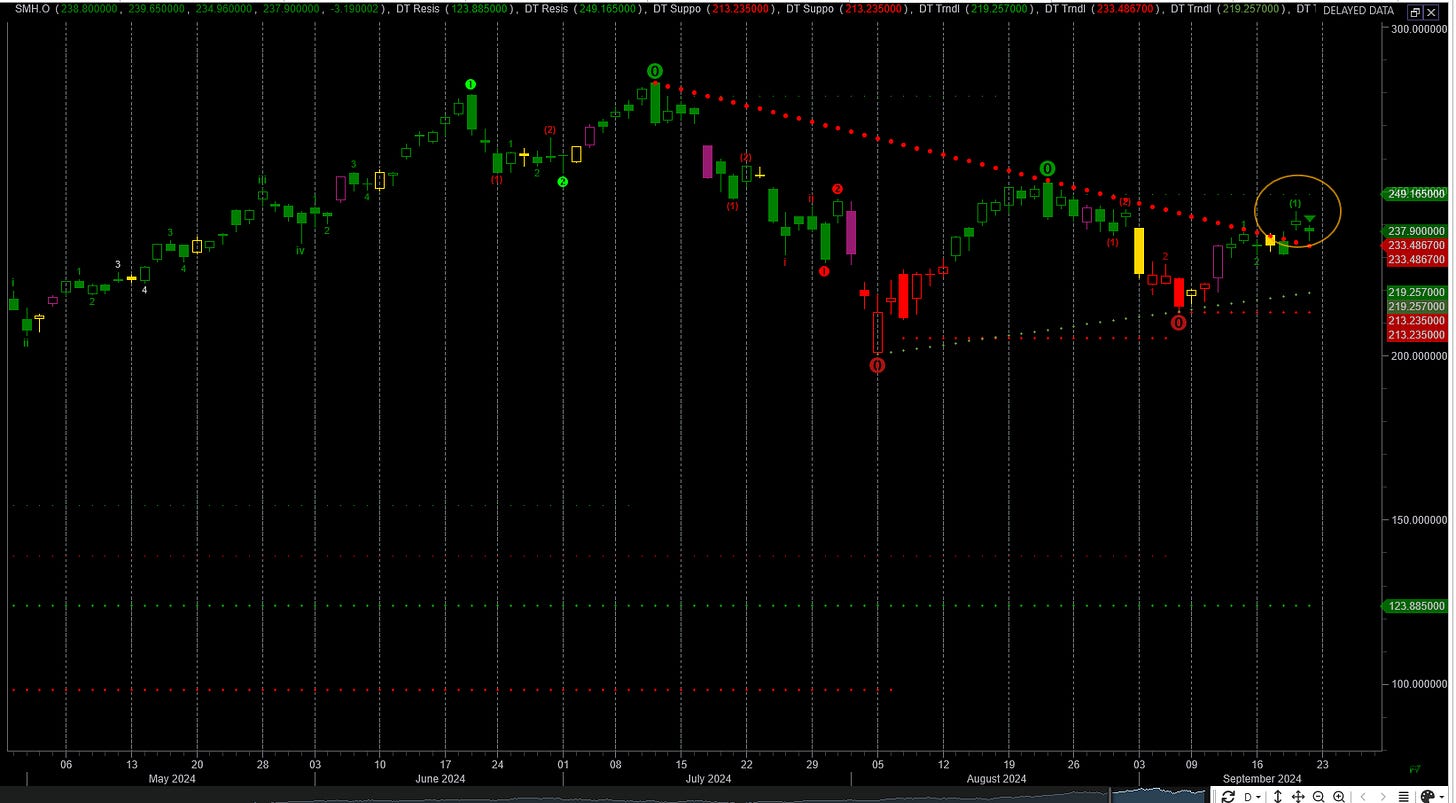Click the August 2024 time axis label
1456x803 pixels.
pyautogui.click(x=997, y=778)
